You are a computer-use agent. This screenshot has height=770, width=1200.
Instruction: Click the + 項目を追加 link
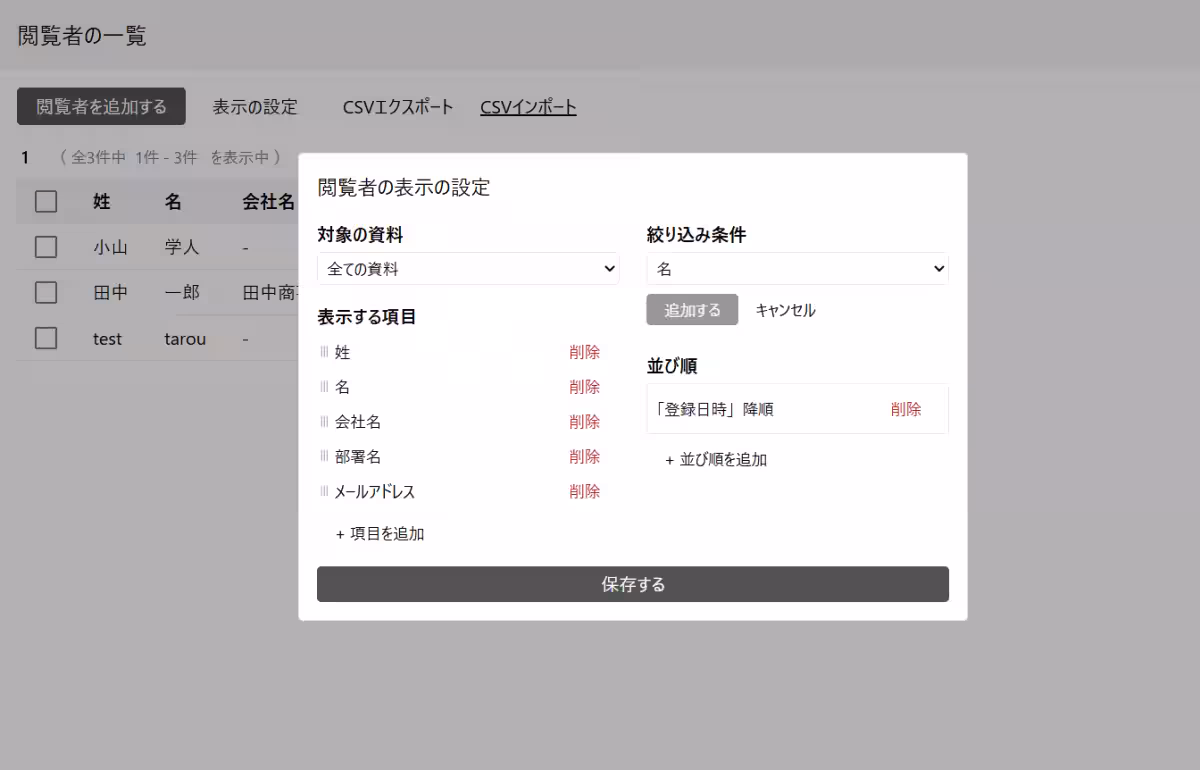point(381,533)
